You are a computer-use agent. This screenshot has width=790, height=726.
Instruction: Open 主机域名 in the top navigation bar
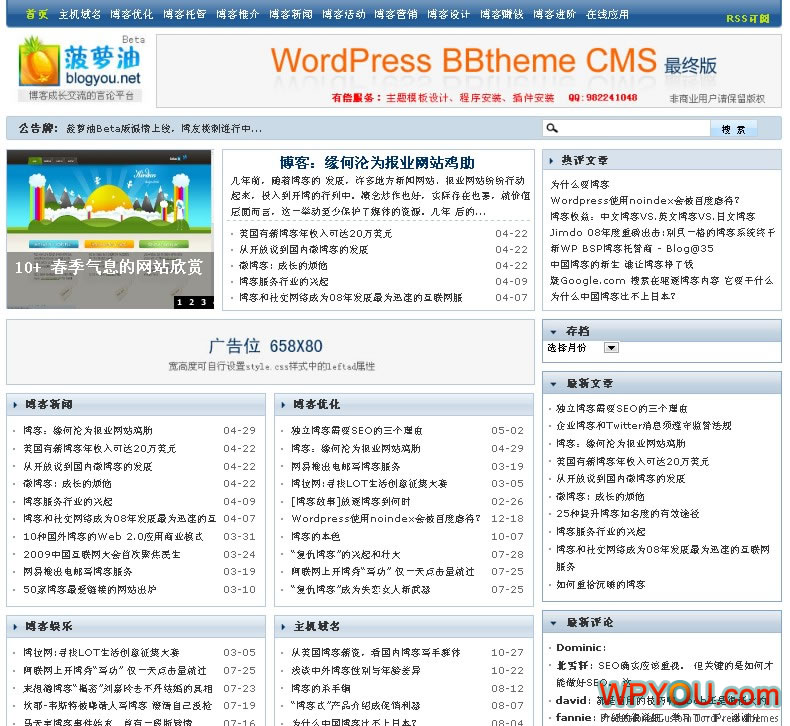[x=80, y=14]
